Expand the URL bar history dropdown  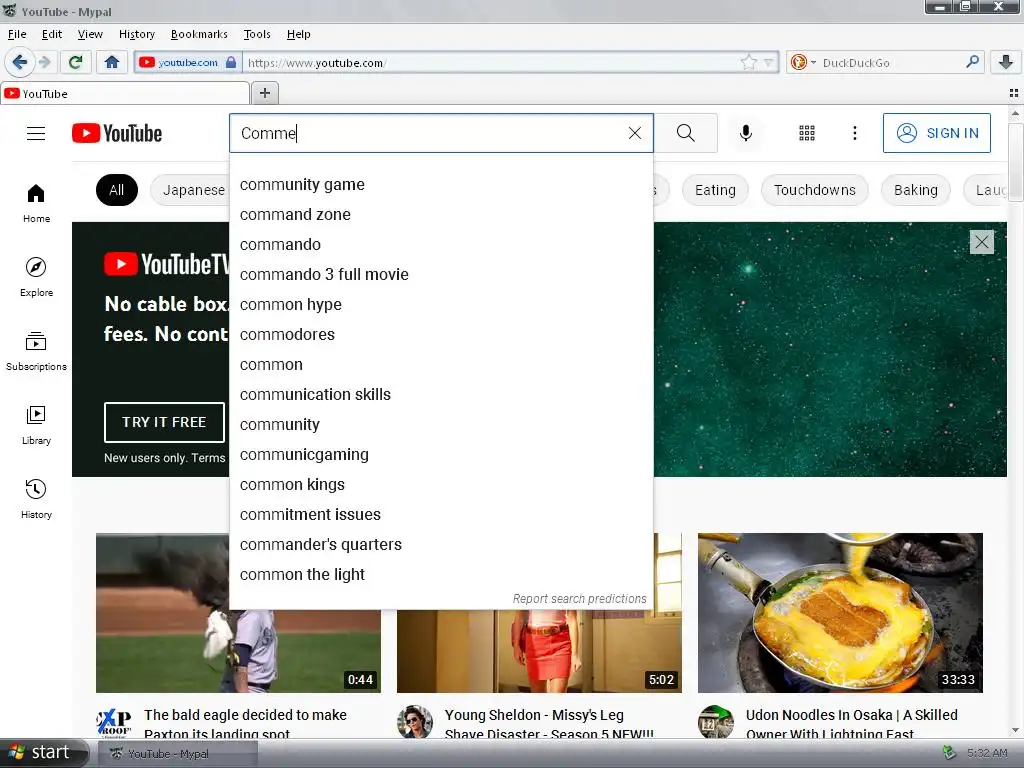769,63
